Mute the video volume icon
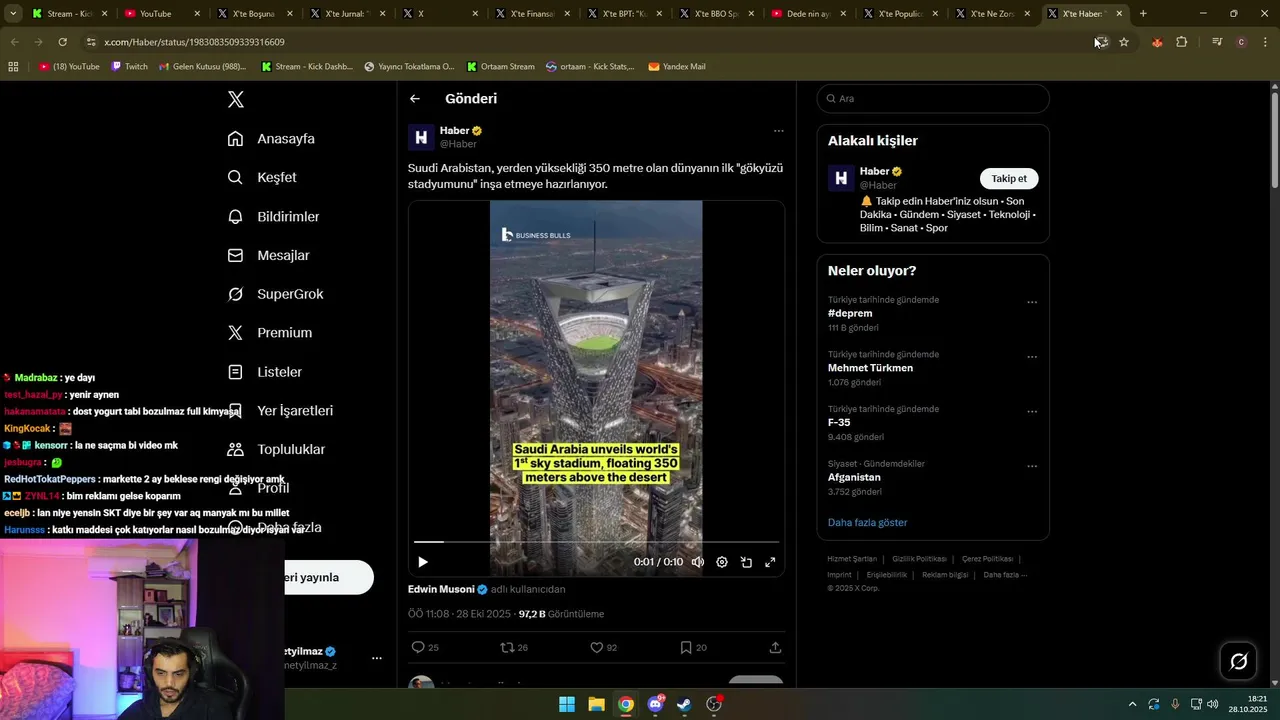Image resolution: width=1280 pixels, height=720 pixels. point(698,562)
